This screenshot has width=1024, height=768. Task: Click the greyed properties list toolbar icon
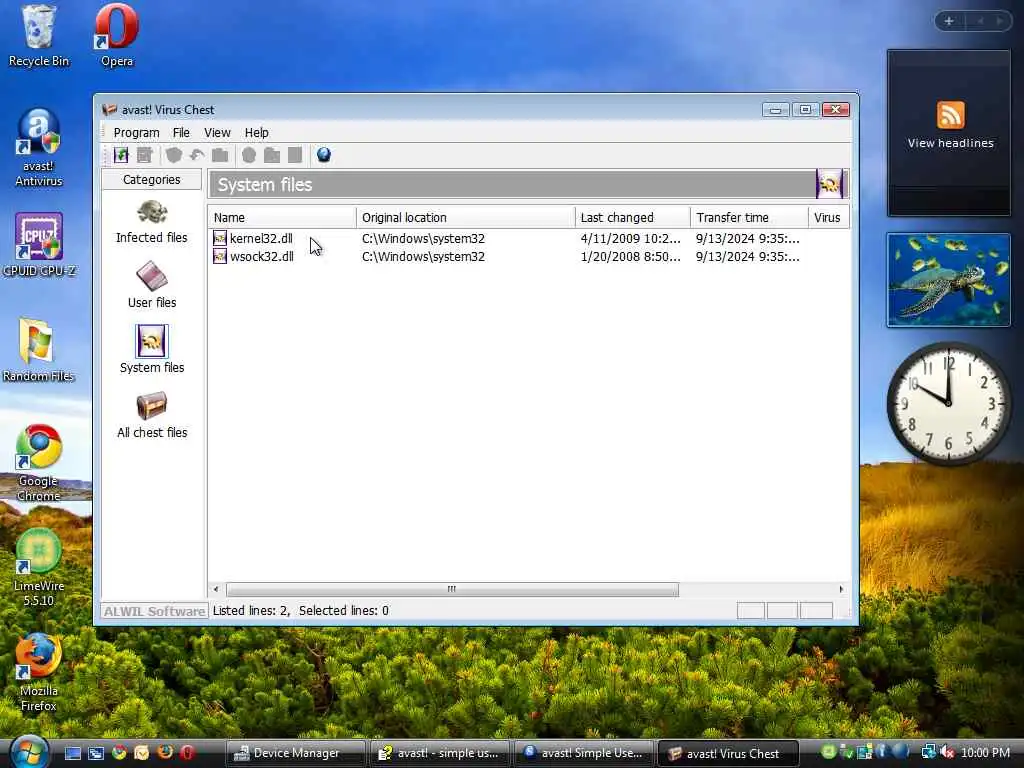pyautogui.click(x=145, y=155)
